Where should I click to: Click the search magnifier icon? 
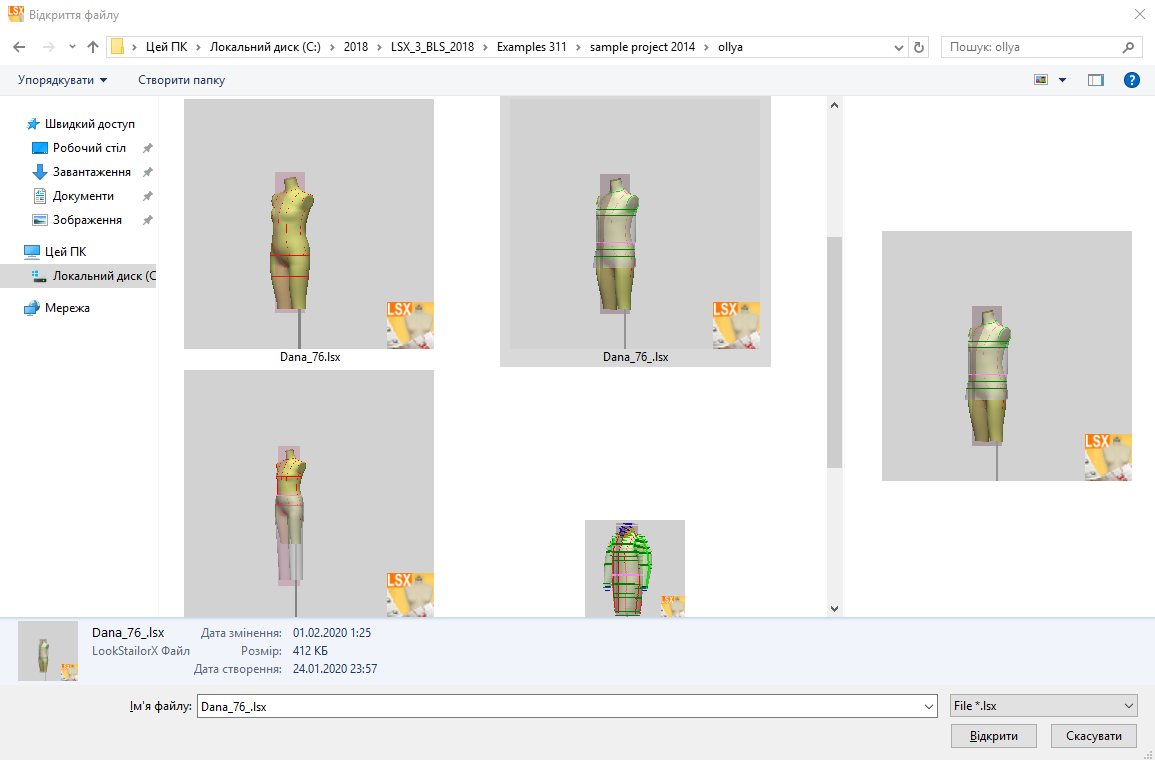(x=1128, y=47)
